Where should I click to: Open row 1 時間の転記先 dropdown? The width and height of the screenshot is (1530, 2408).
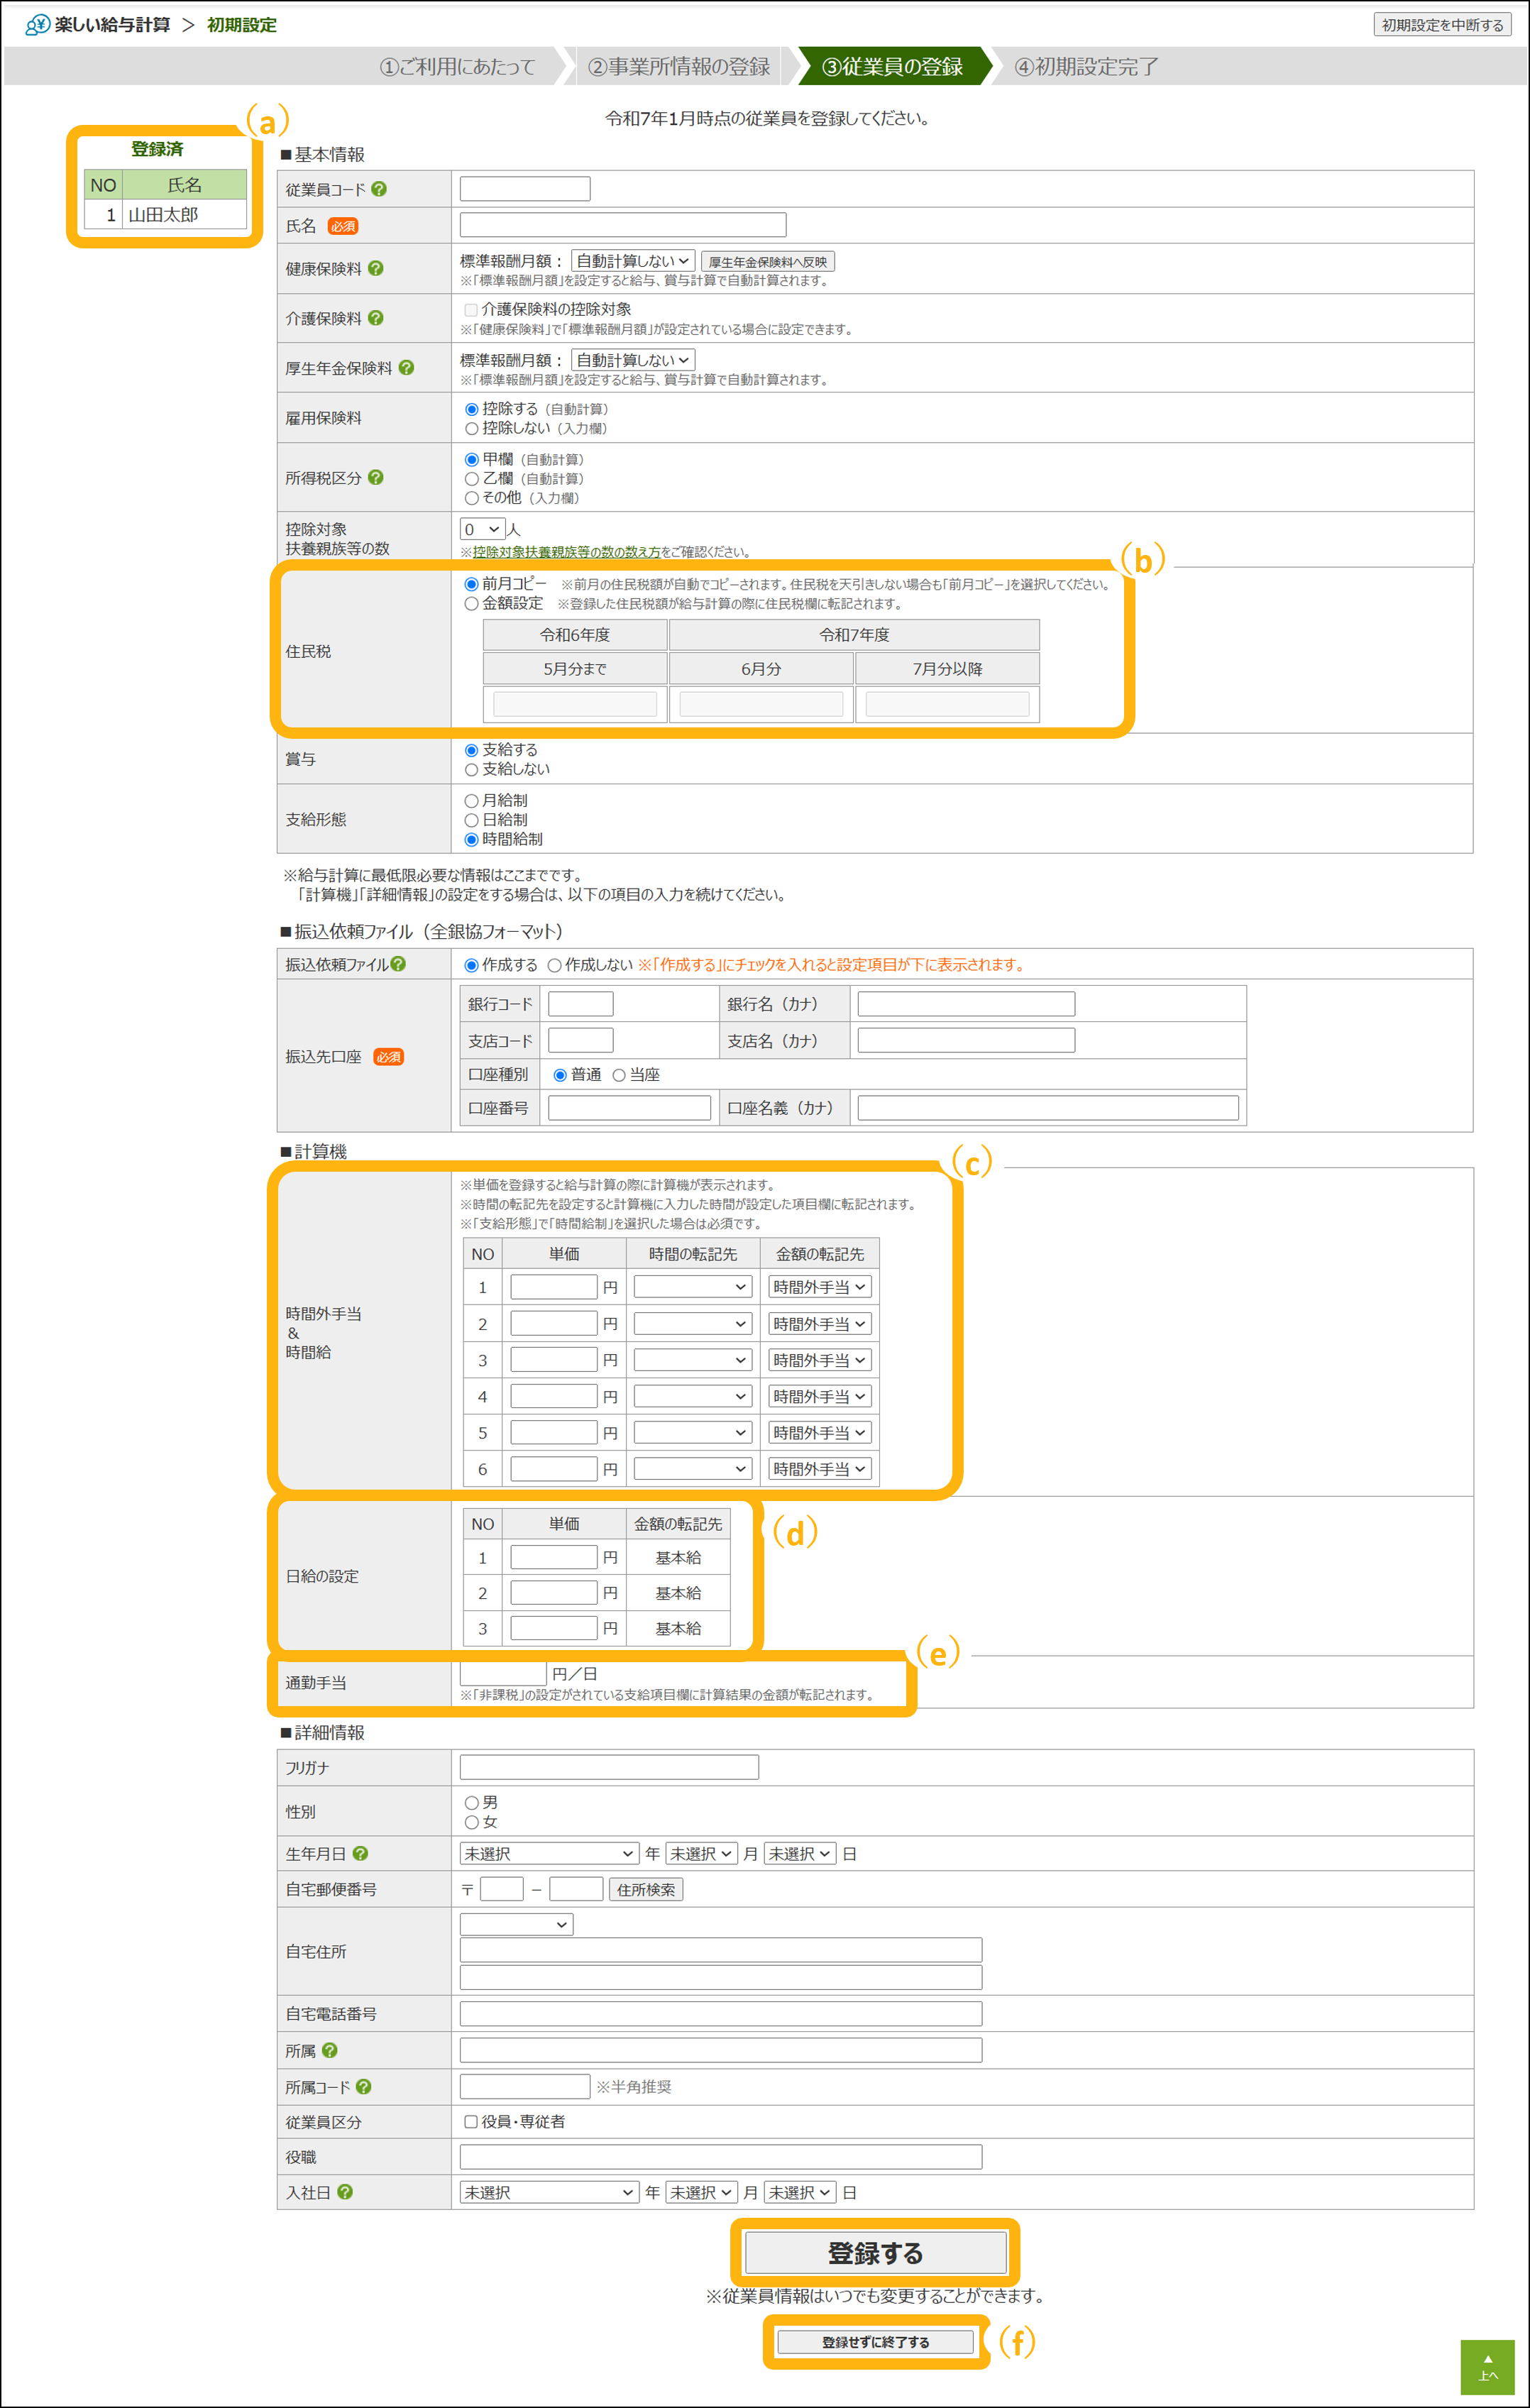point(693,1287)
